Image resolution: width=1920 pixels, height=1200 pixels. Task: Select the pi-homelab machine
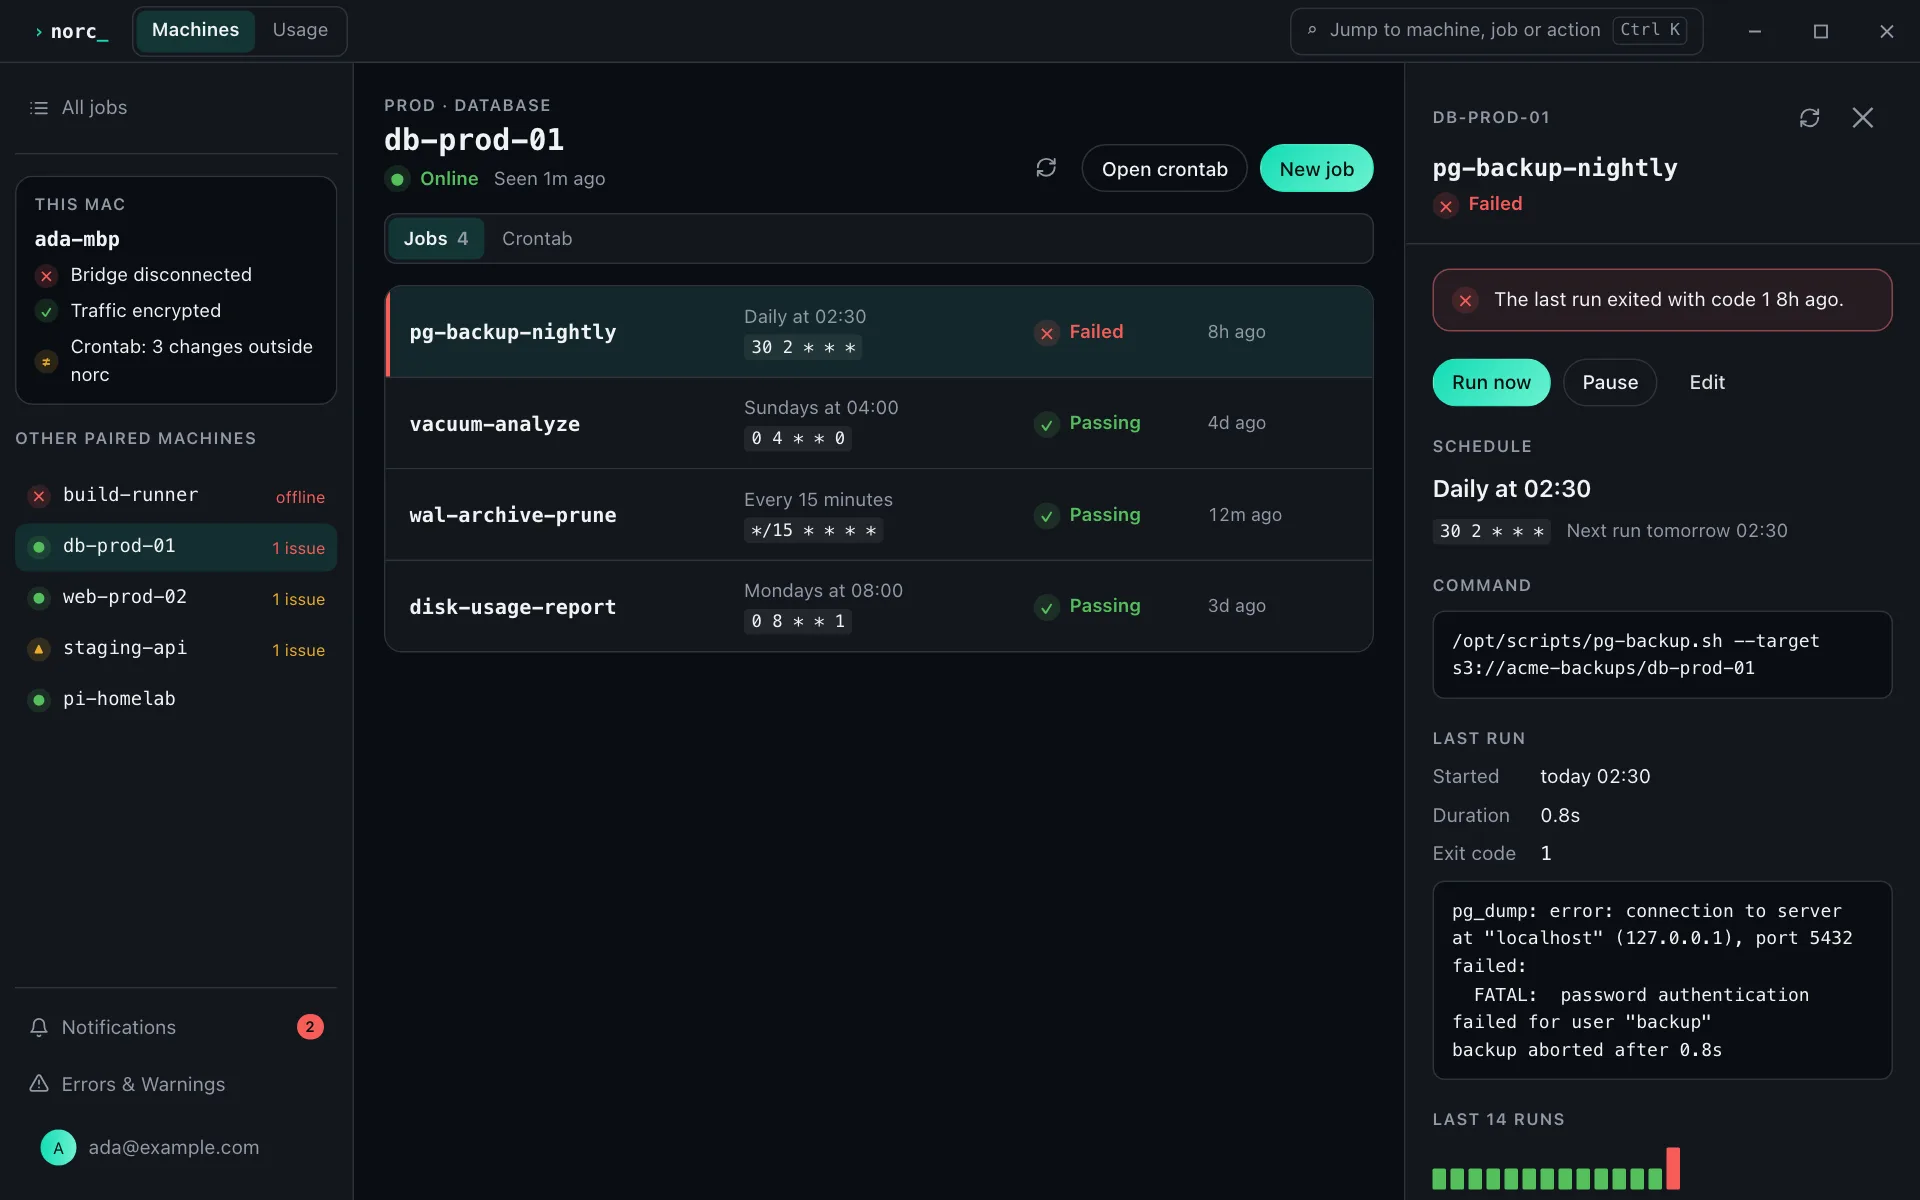tap(176, 700)
